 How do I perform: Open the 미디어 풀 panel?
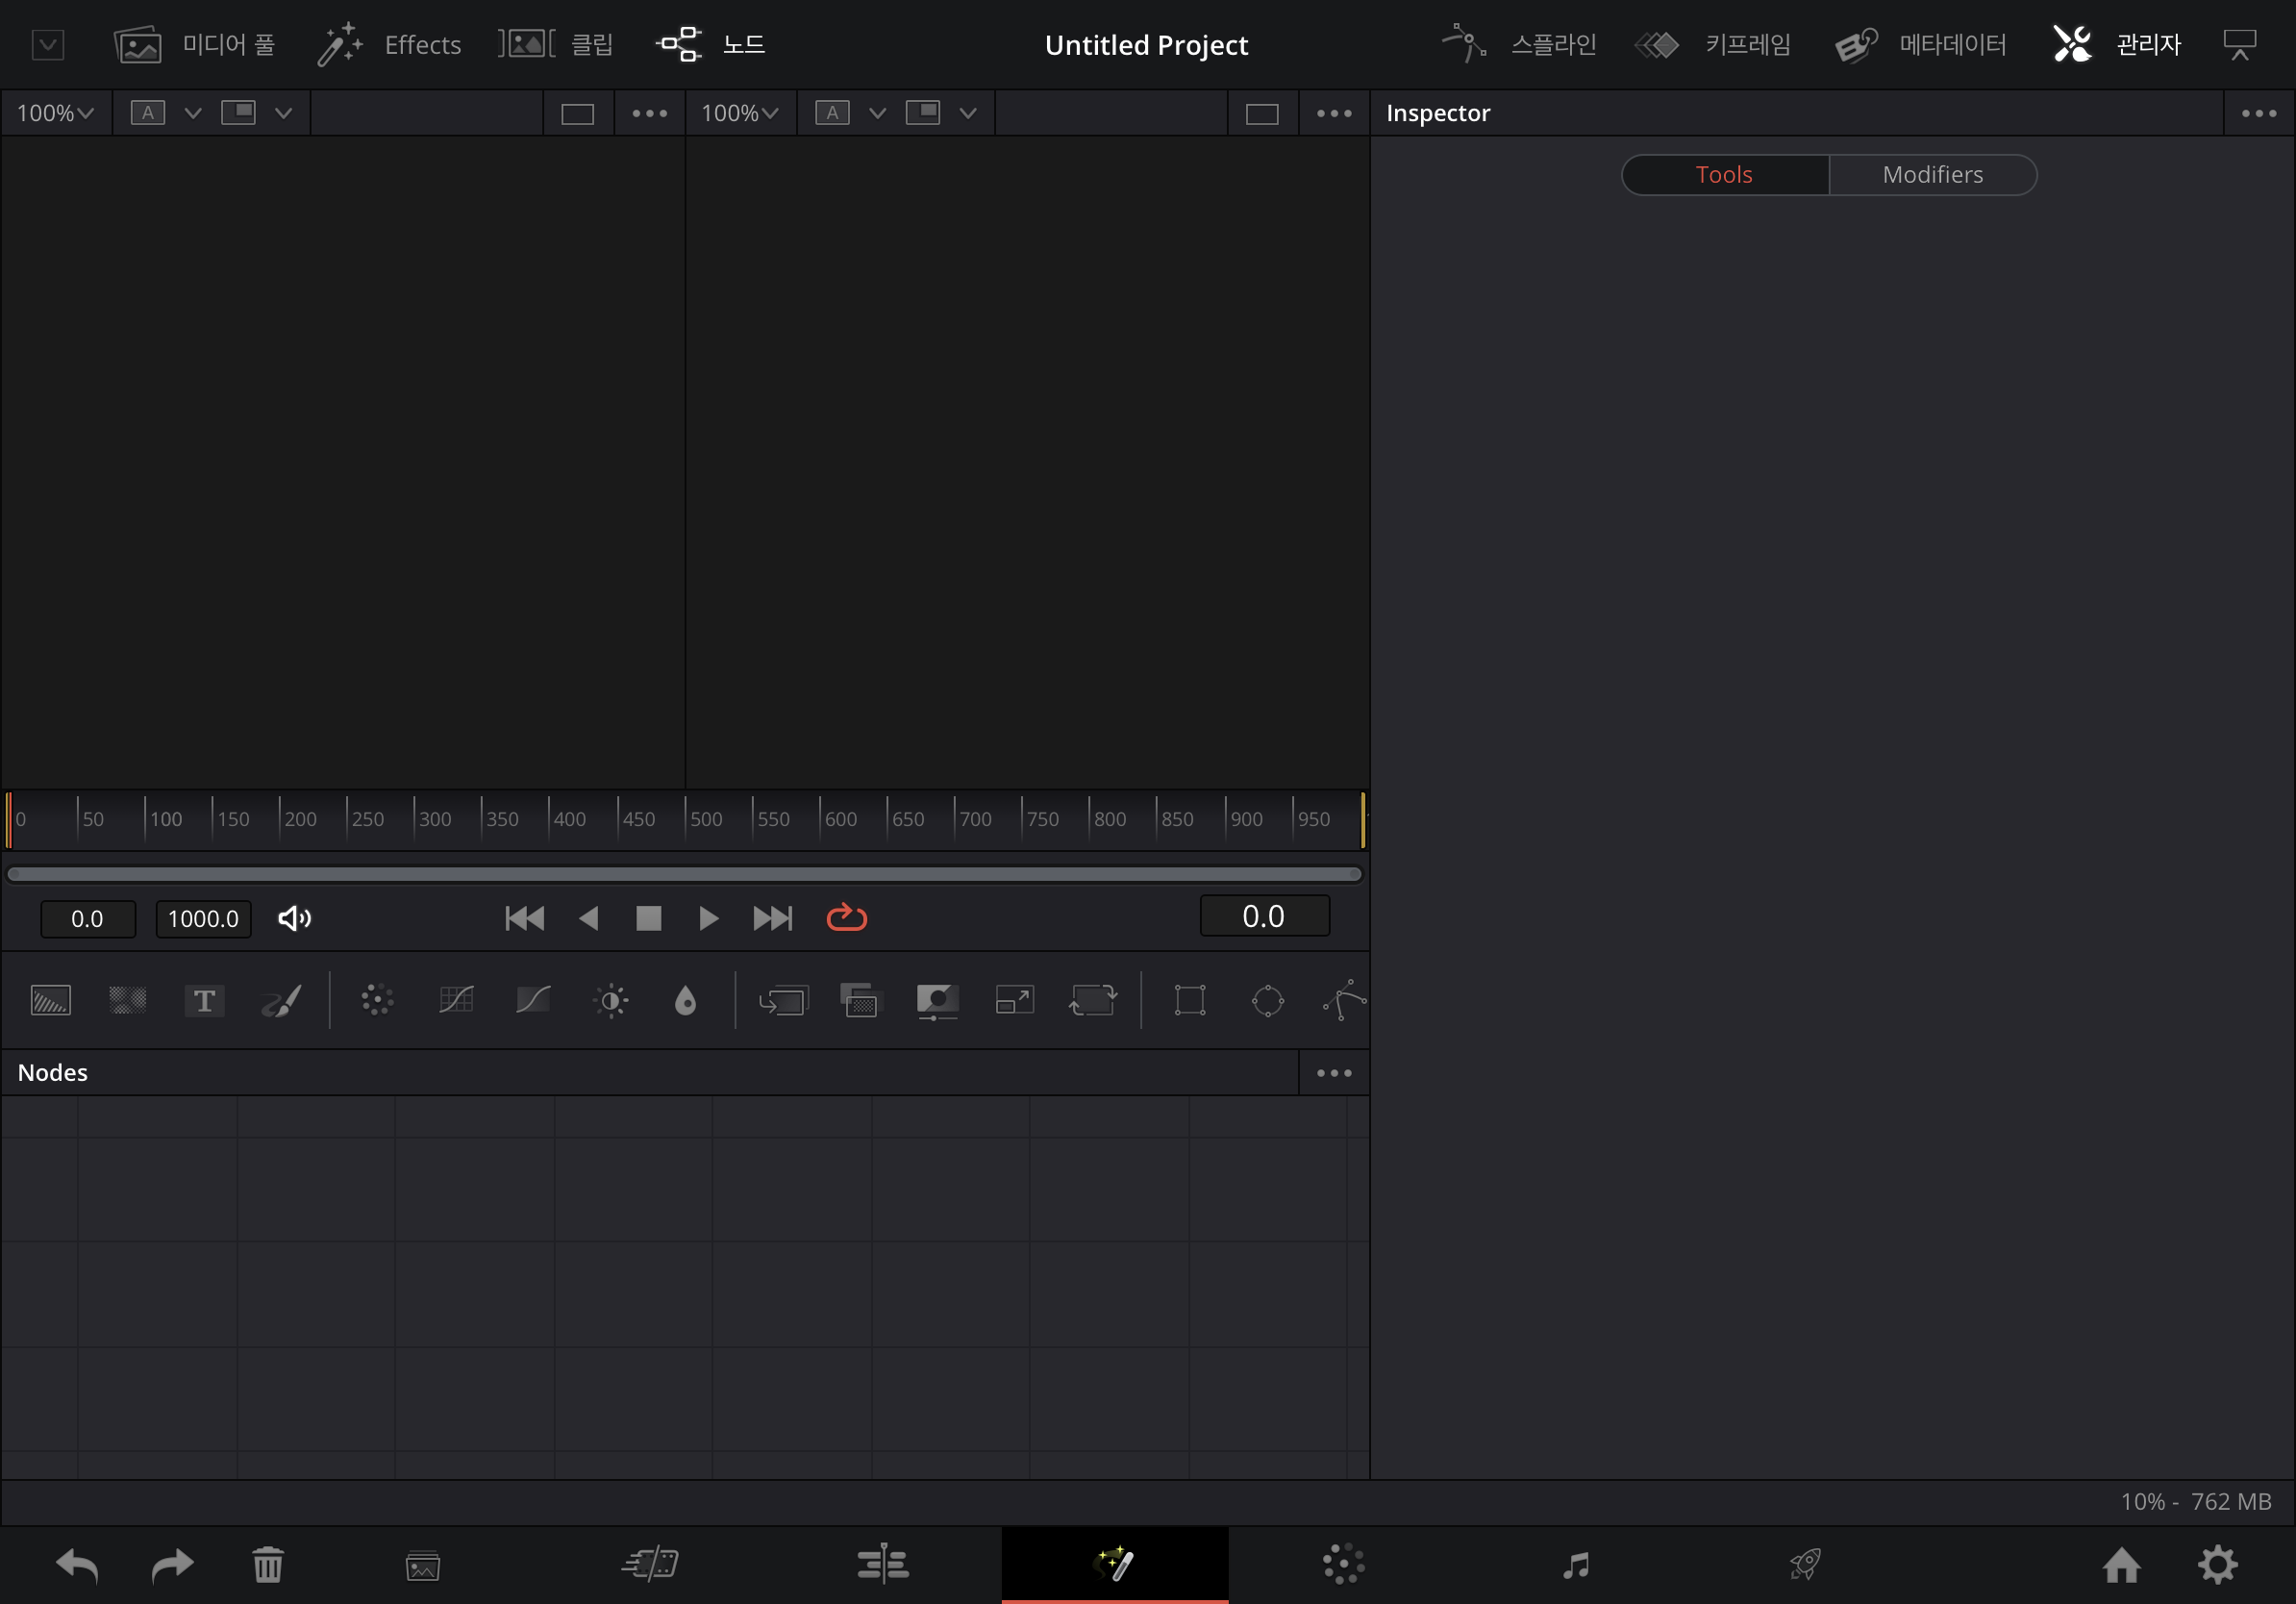pos(195,44)
